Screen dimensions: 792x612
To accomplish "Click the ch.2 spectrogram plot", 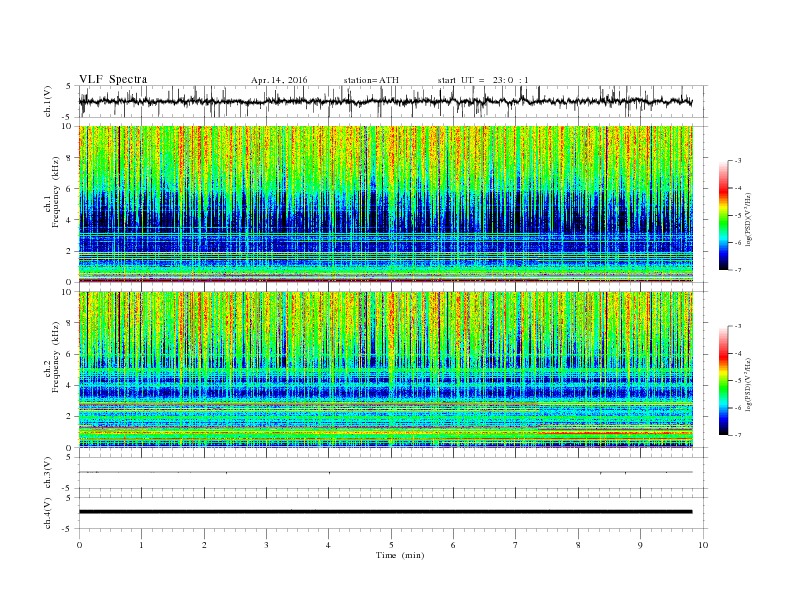I will pos(386,370).
